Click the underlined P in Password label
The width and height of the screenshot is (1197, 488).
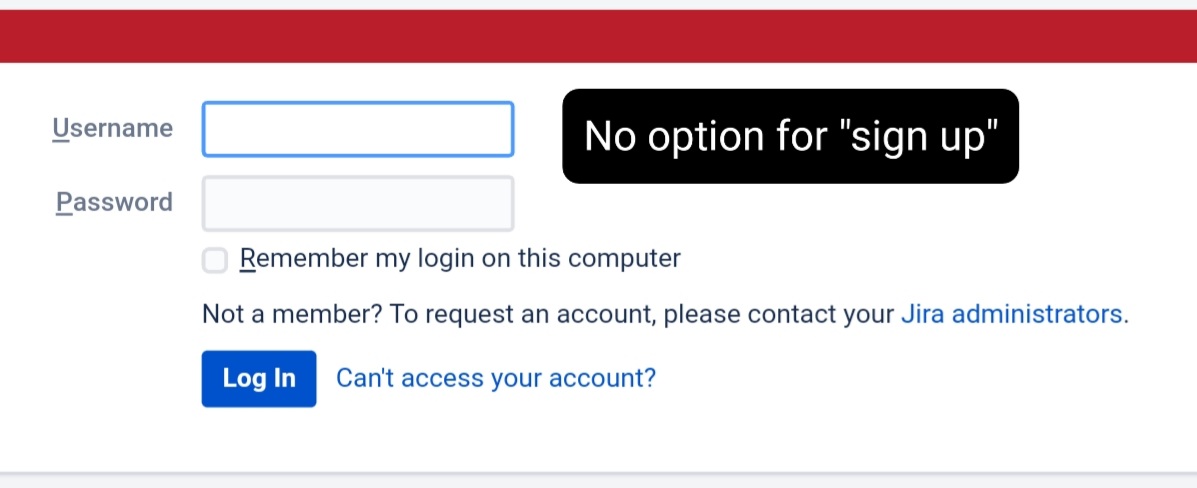point(64,202)
